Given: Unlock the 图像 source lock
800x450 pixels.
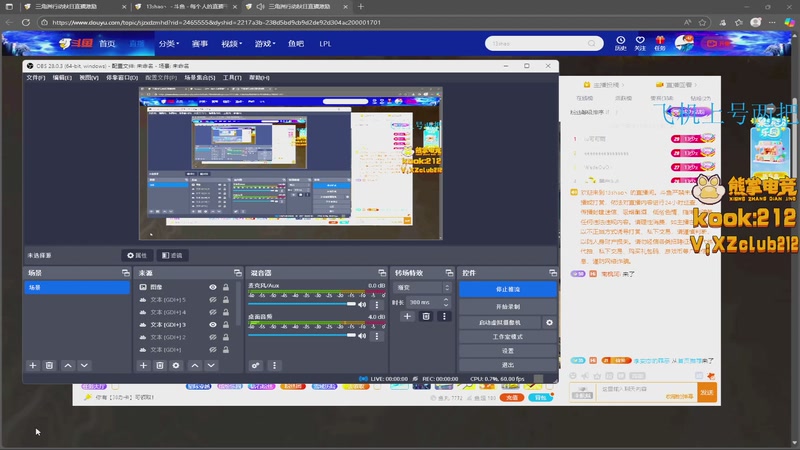Looking at the screenshot, I should coord(226,287).
